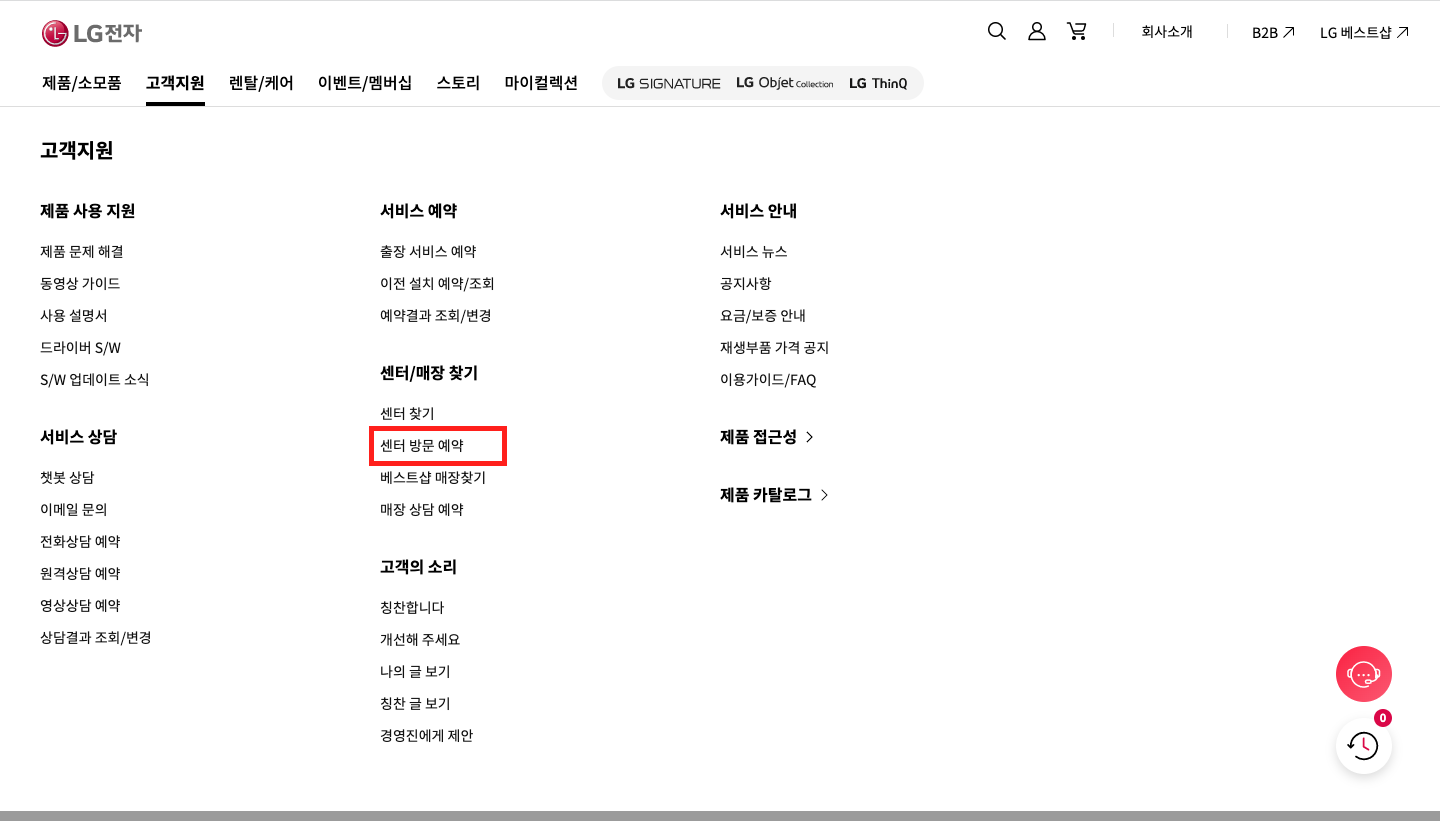Open LG 베스트샵 external link

point(1363,31)
